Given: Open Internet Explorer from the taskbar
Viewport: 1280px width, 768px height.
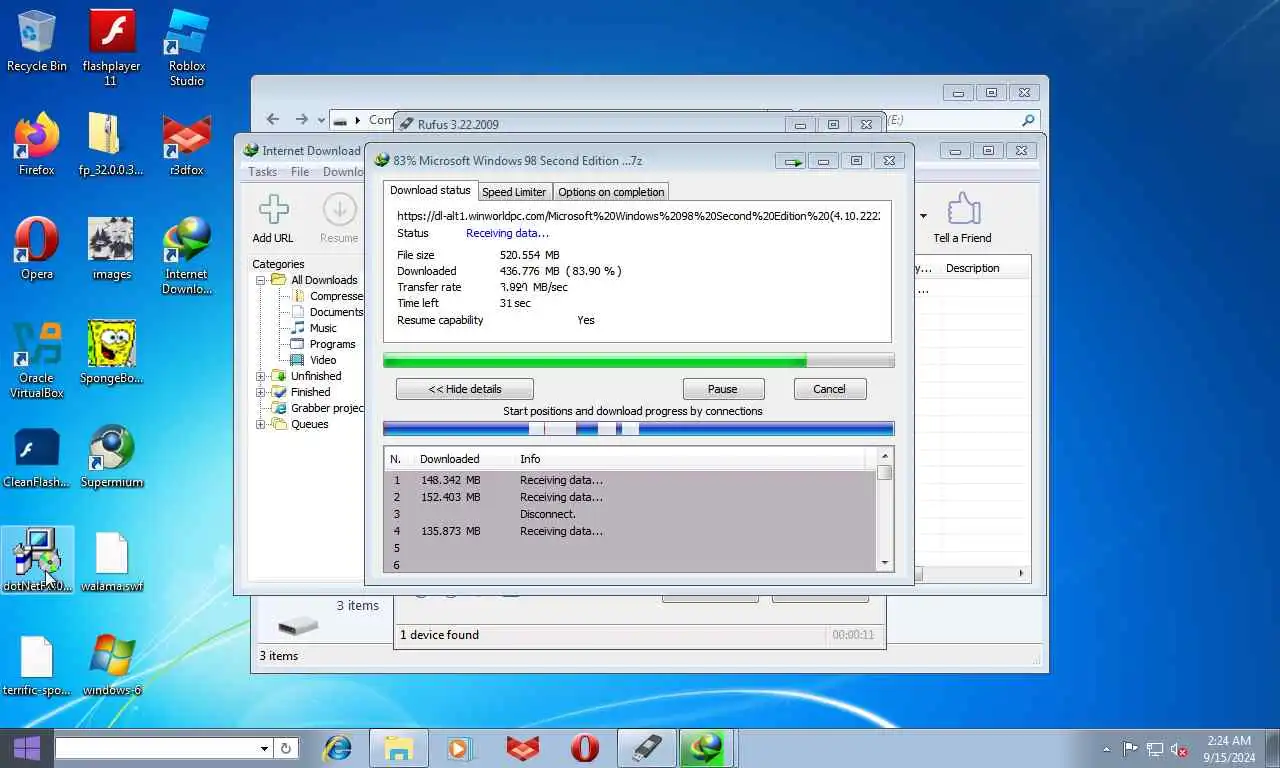Looking at the screenshot, I should pos(337,748).
